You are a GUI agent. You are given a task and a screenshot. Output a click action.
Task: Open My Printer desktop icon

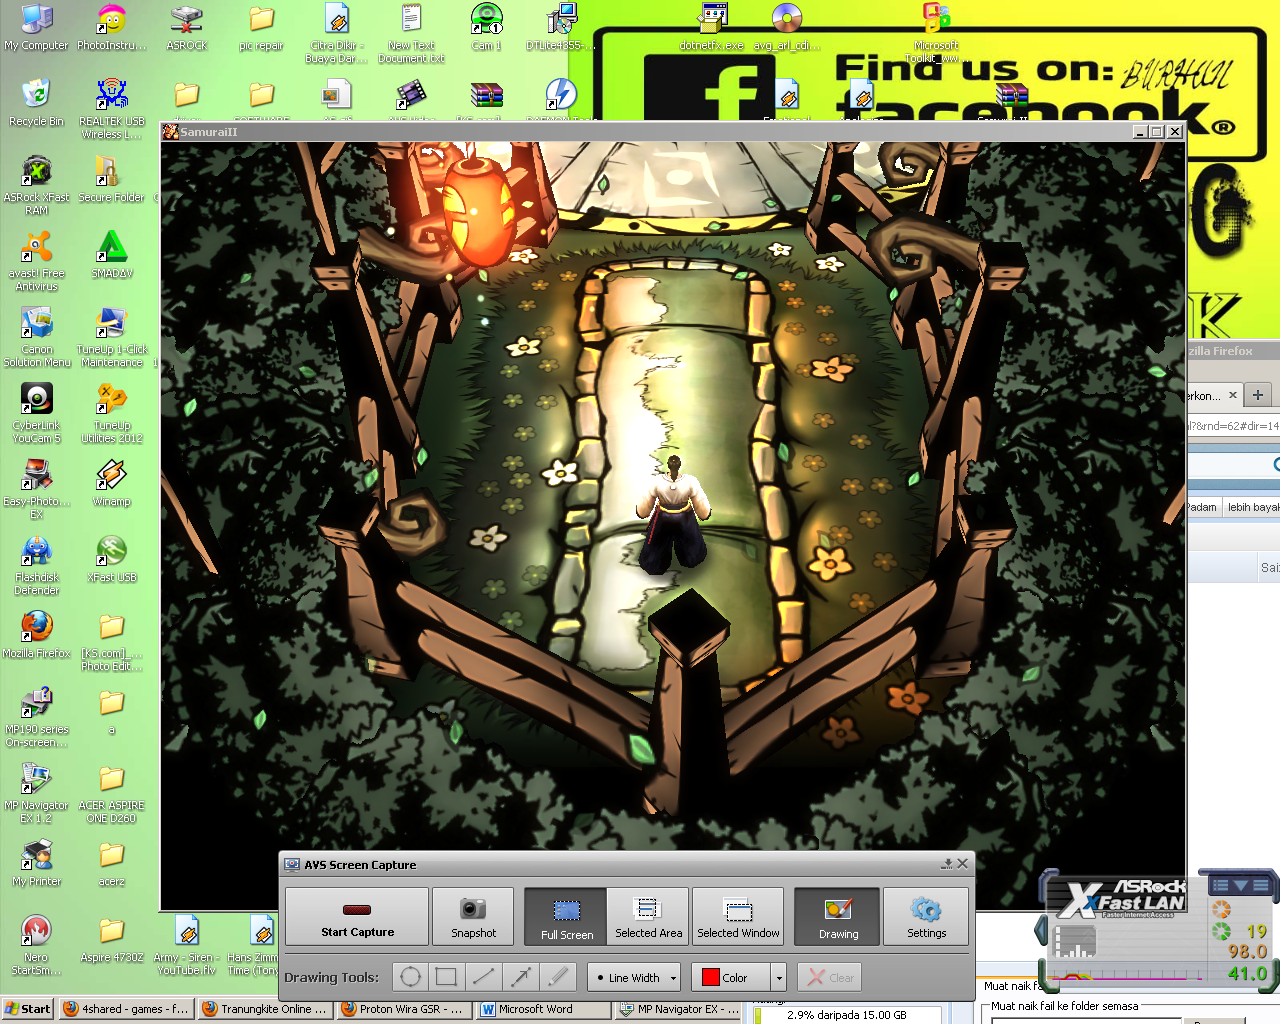click(x=37, y=862)
